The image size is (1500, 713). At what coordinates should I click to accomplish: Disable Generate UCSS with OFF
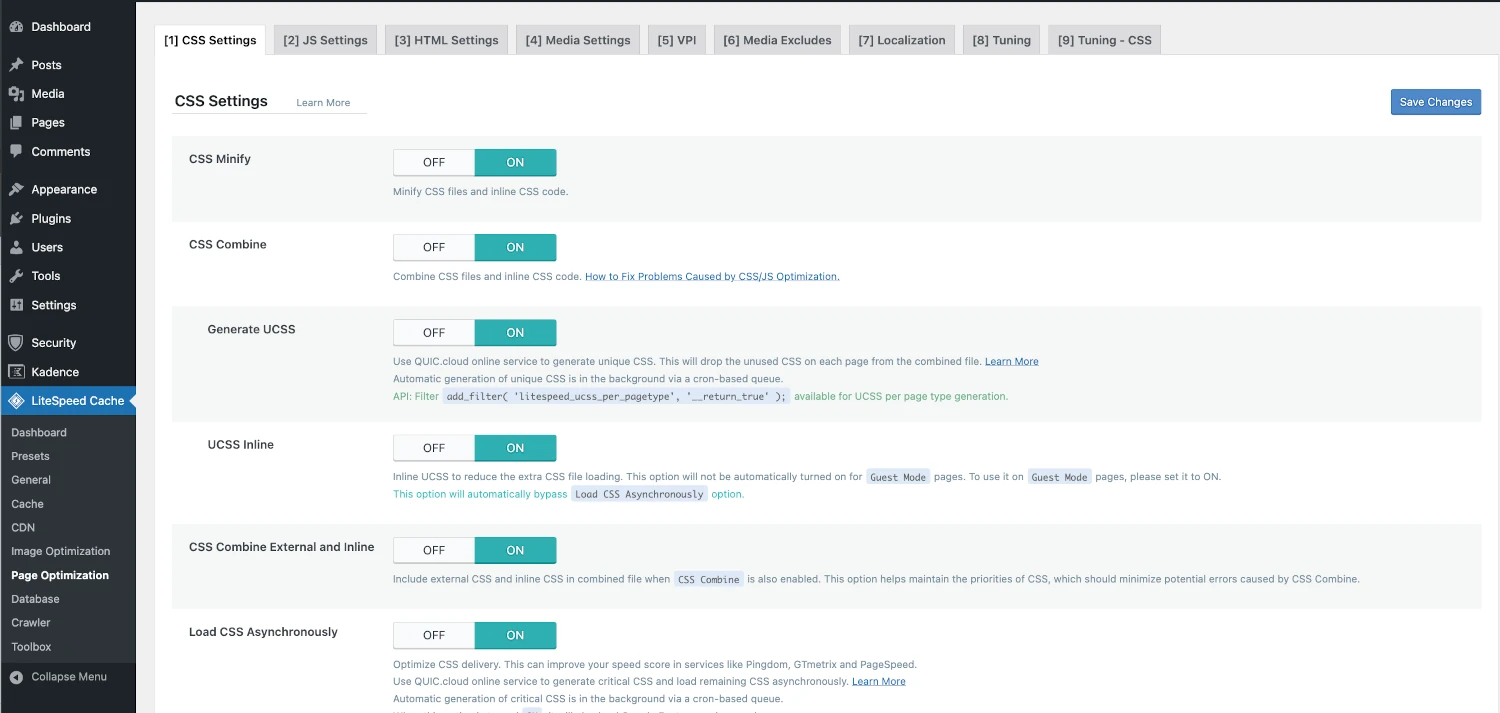(434, 333)
